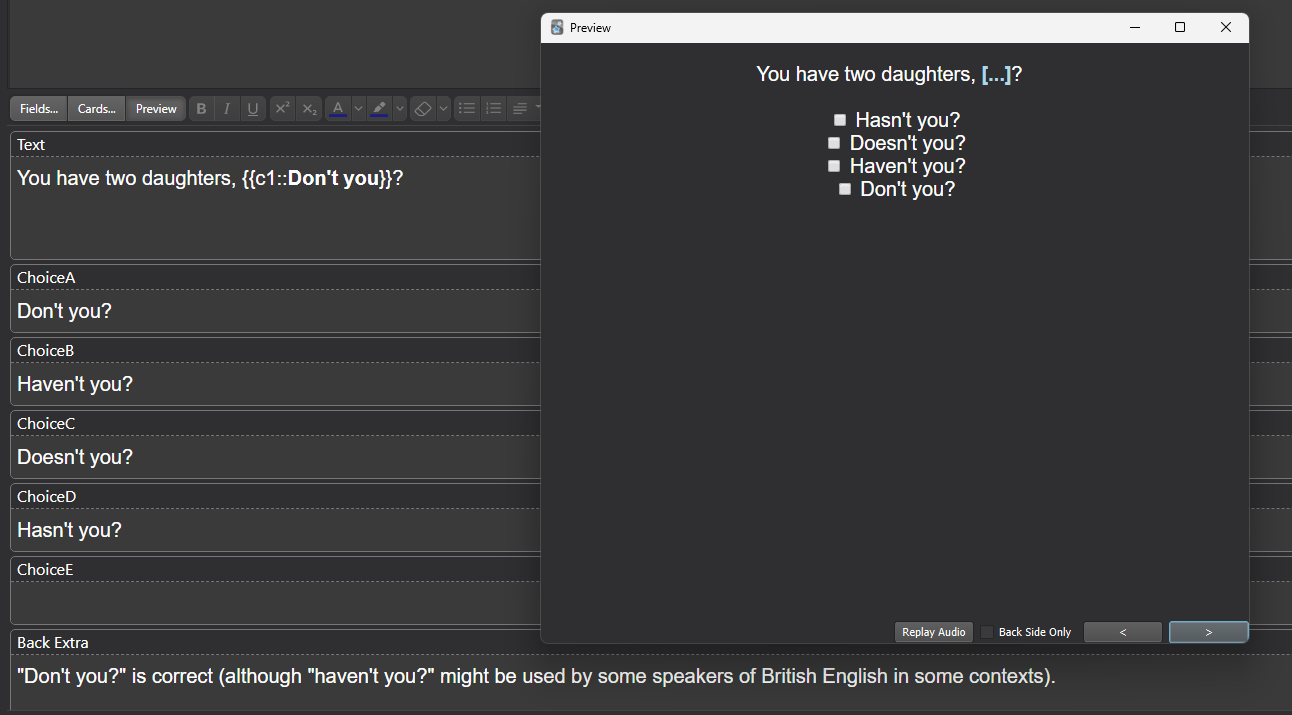Click into the Back Extra field text
Image resolution: width=1292 pixels, height=715 pixels.
click(536, 676)
